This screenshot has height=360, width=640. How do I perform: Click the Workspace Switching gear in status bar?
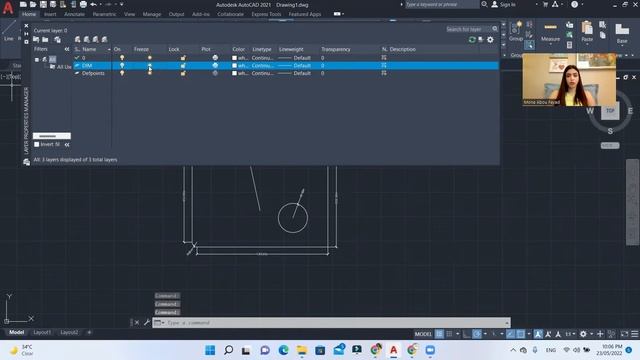coord(583,334)
